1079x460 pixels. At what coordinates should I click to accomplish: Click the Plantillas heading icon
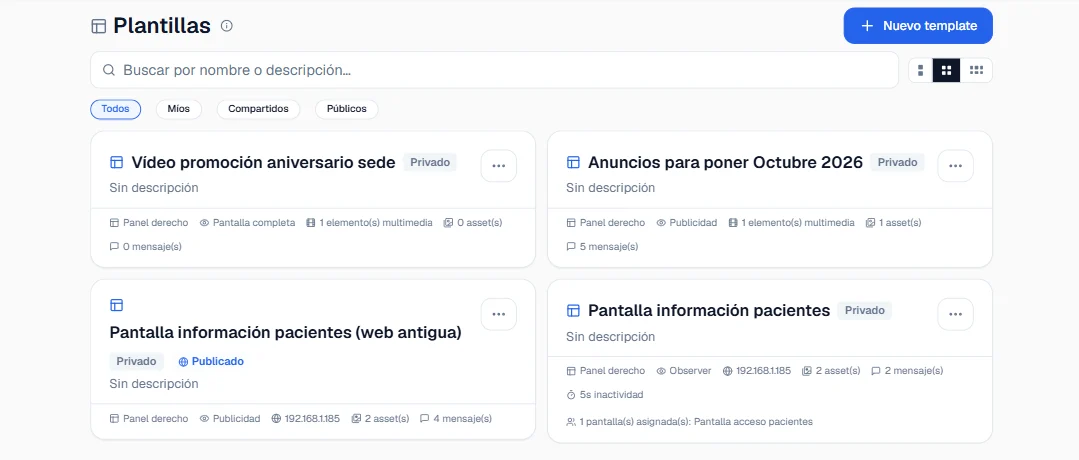tap(98, 26)
